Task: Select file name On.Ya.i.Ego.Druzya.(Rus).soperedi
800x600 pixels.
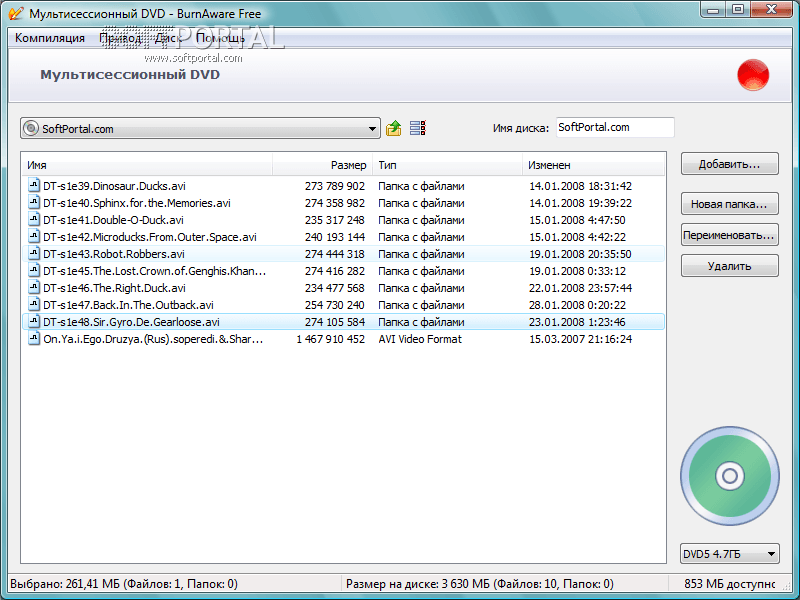Action: click(153, 339)
